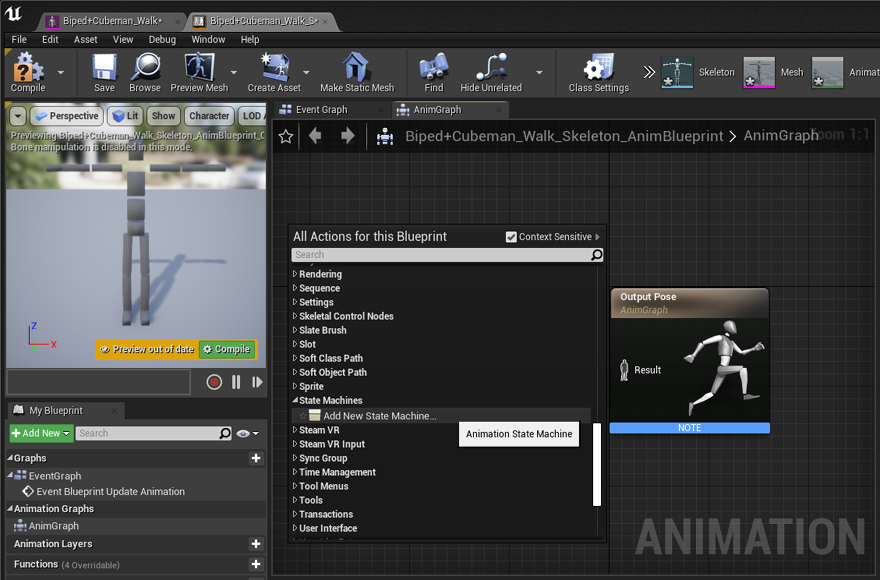Open Create Asset dropdown arrow
880x580 pixels.
click(x=306, y=72)
